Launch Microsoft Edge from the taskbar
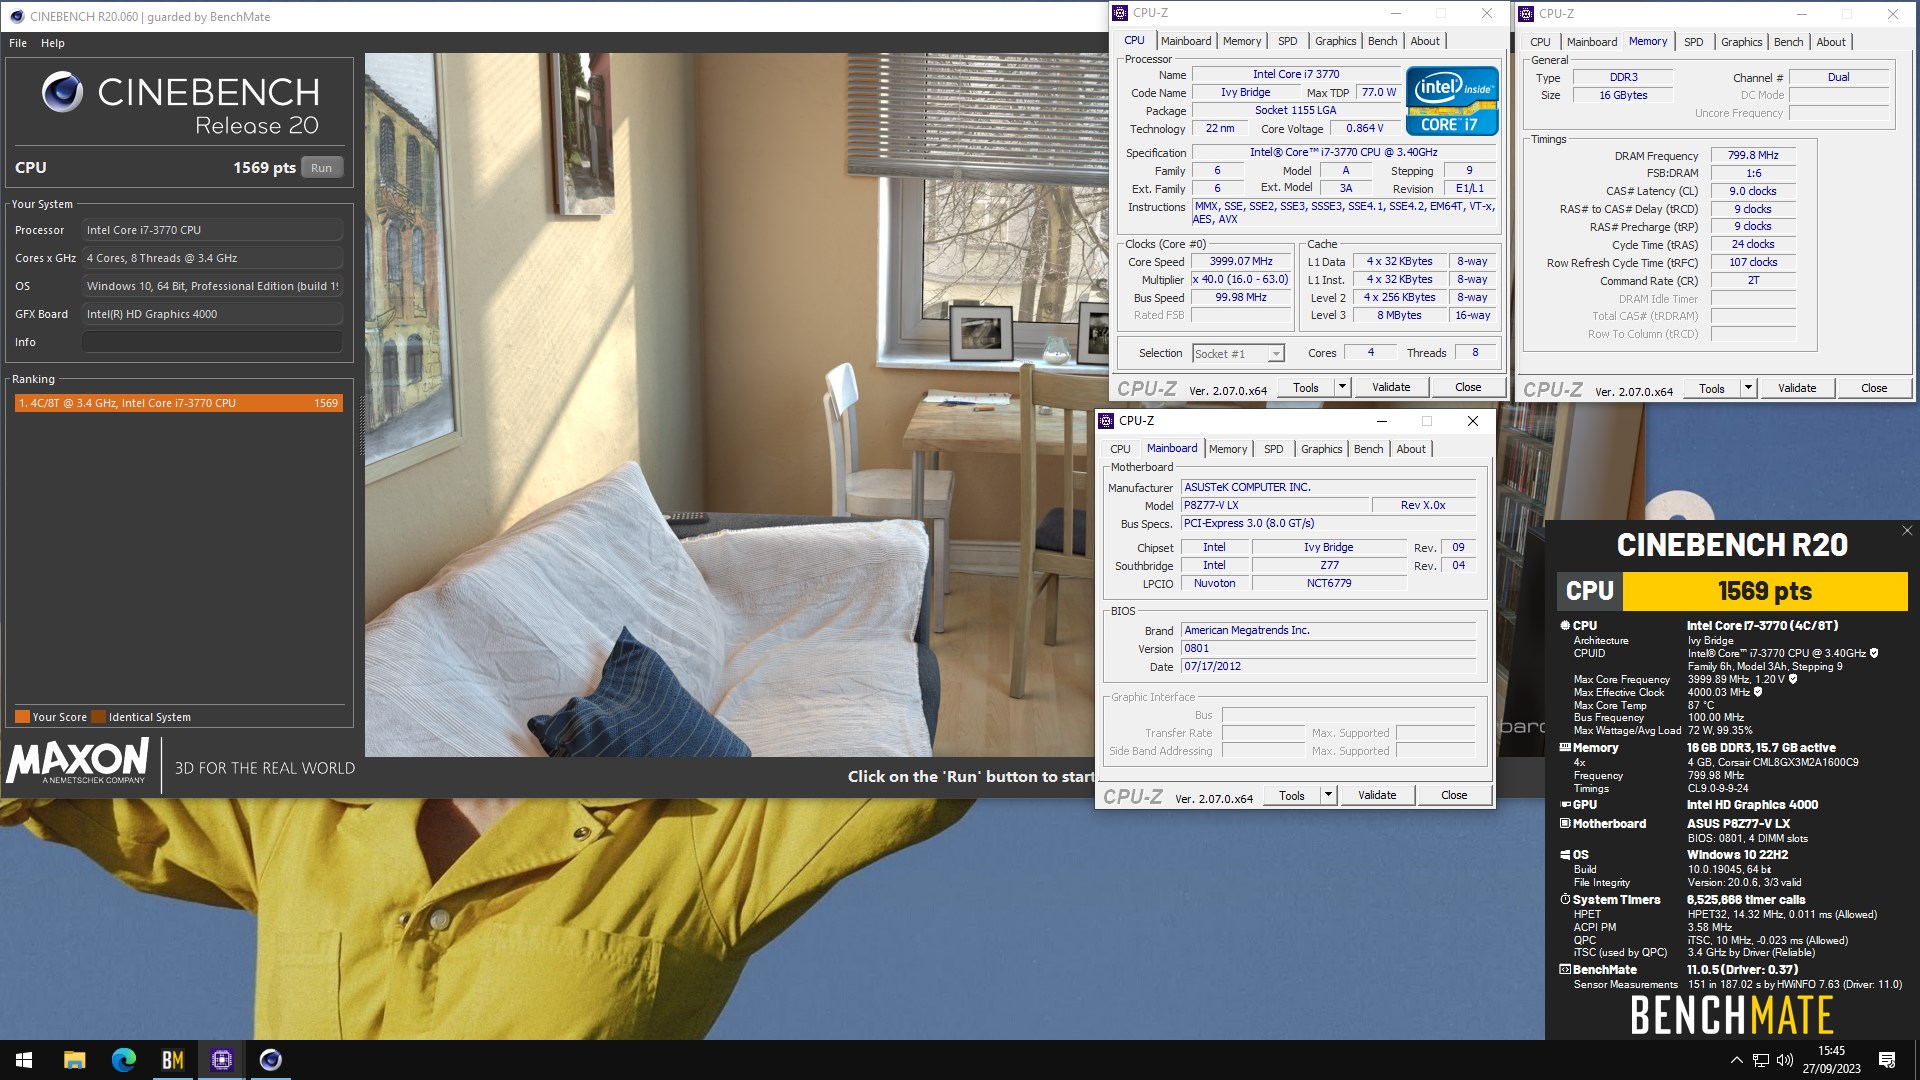This screenshot has width=1920, height=1080. pos(123,1060)
